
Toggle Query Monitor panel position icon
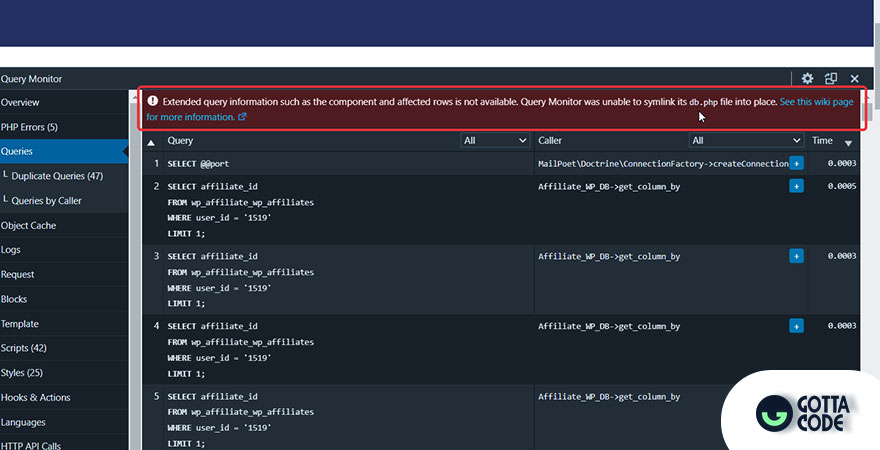(x=831, y=79)
